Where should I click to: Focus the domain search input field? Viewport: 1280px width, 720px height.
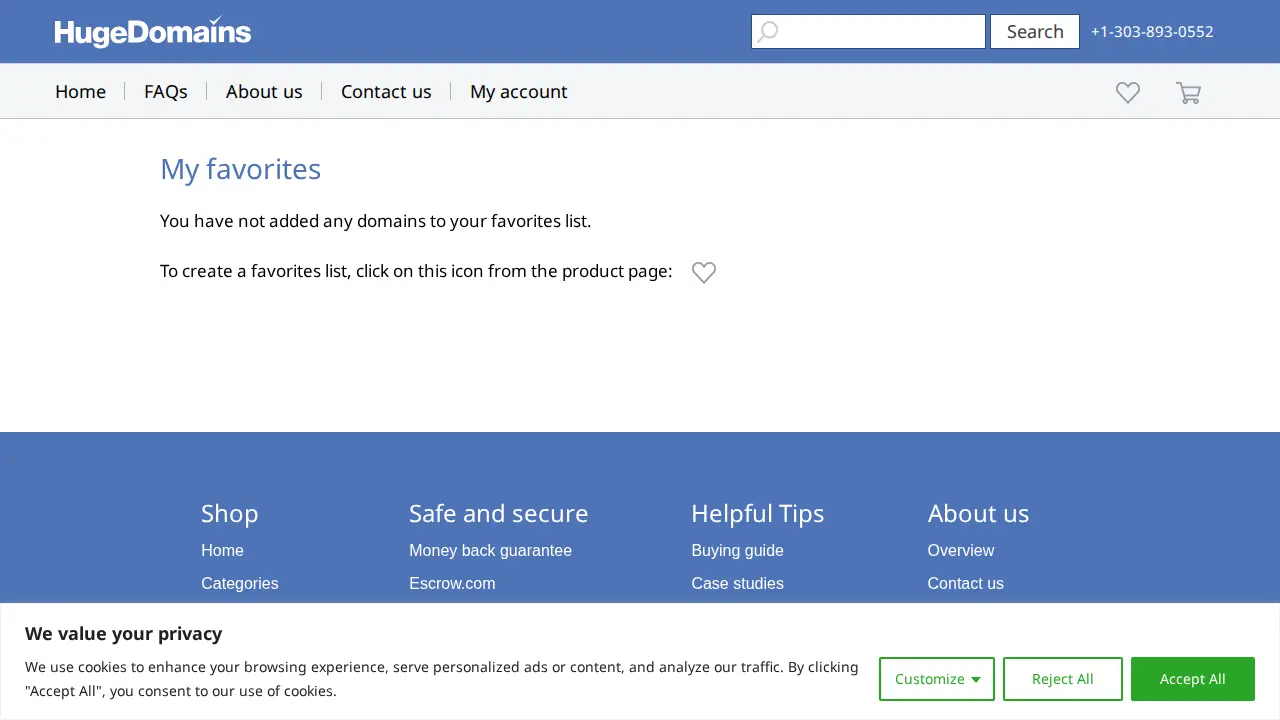[x=868, y=31]
